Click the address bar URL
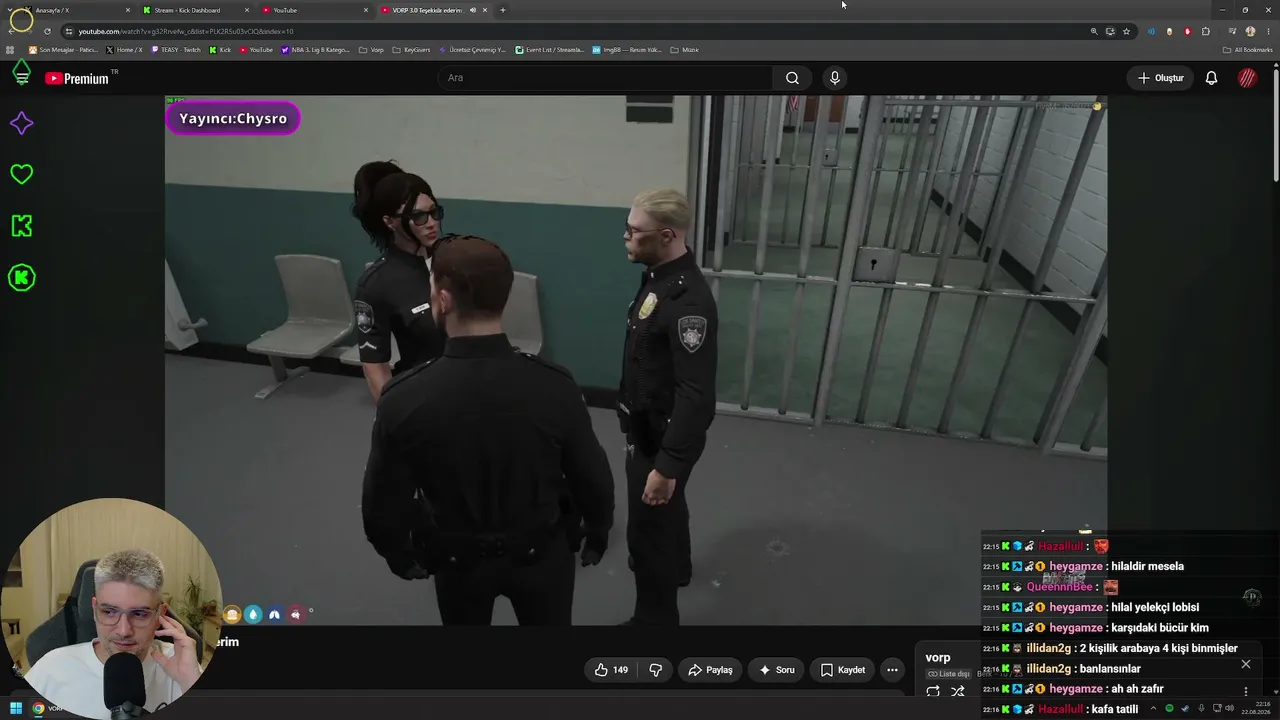Viewport: 1280px width, 720px height. (x=186, y=31)
